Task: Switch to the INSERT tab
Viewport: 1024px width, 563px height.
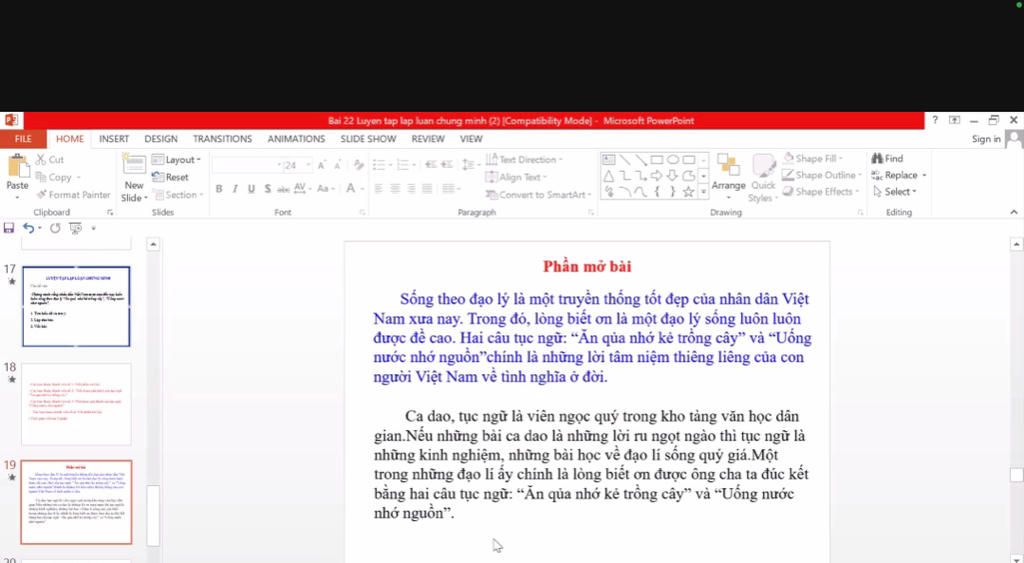Action: [x=114, y=139]
